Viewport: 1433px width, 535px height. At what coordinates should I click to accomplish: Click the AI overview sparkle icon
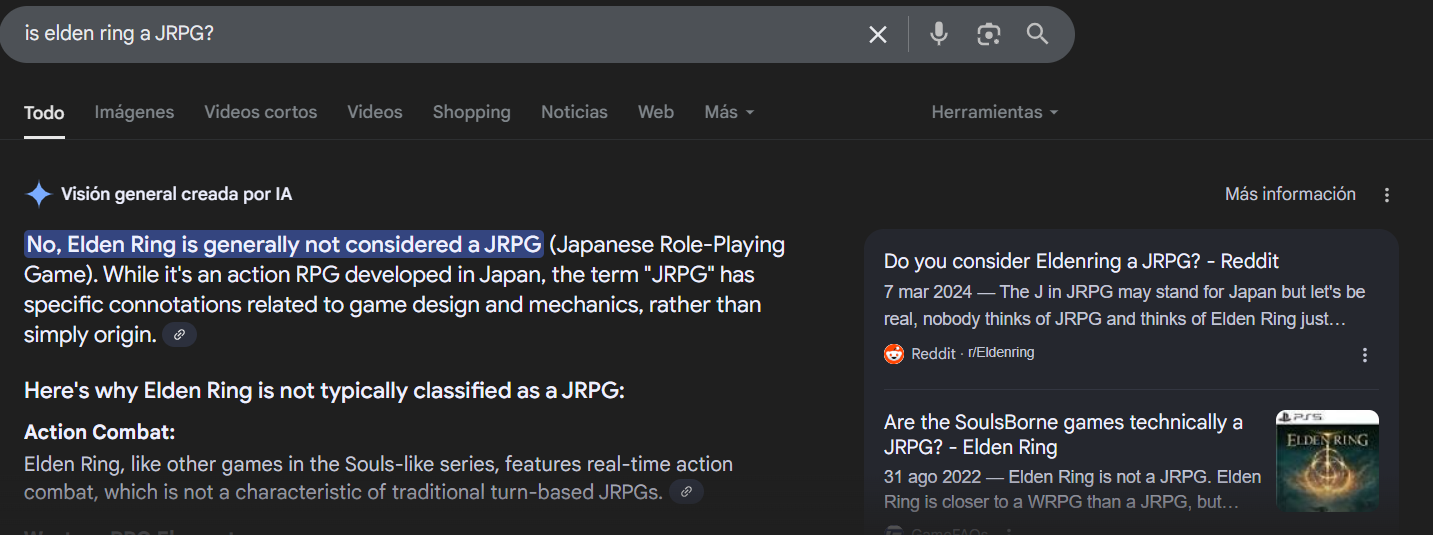[38, 194]
